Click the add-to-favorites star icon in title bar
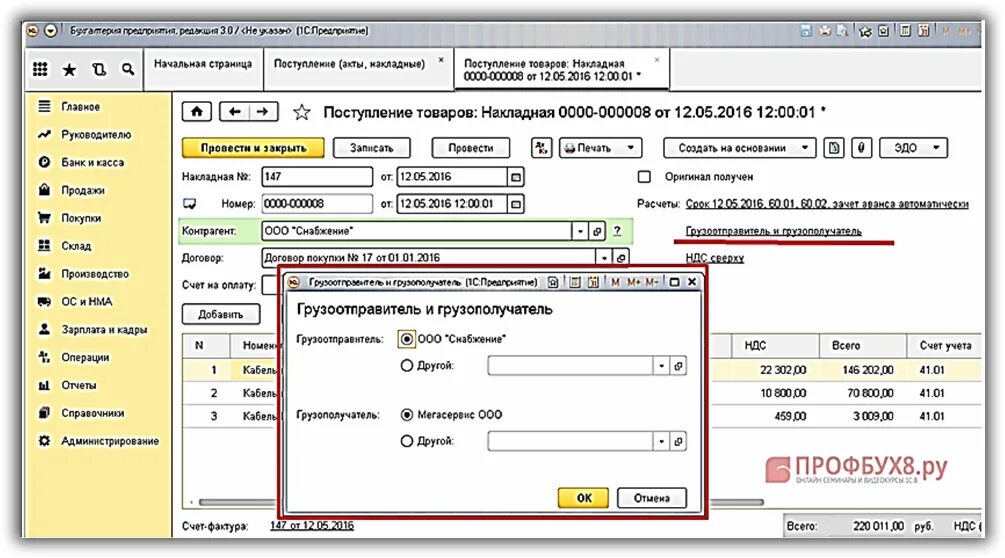Viewport: 1005px width, 558px height. (865, 30)
